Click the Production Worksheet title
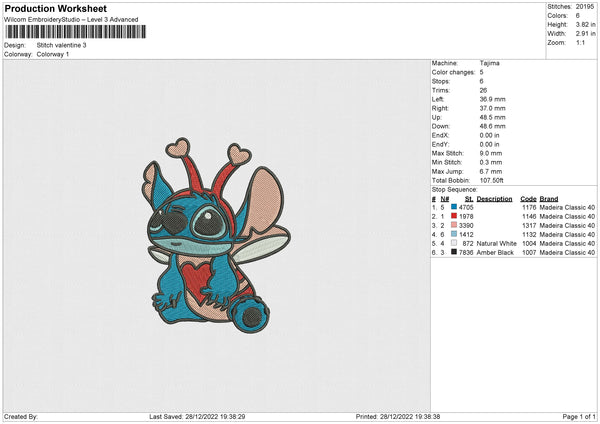 point(50,8)
